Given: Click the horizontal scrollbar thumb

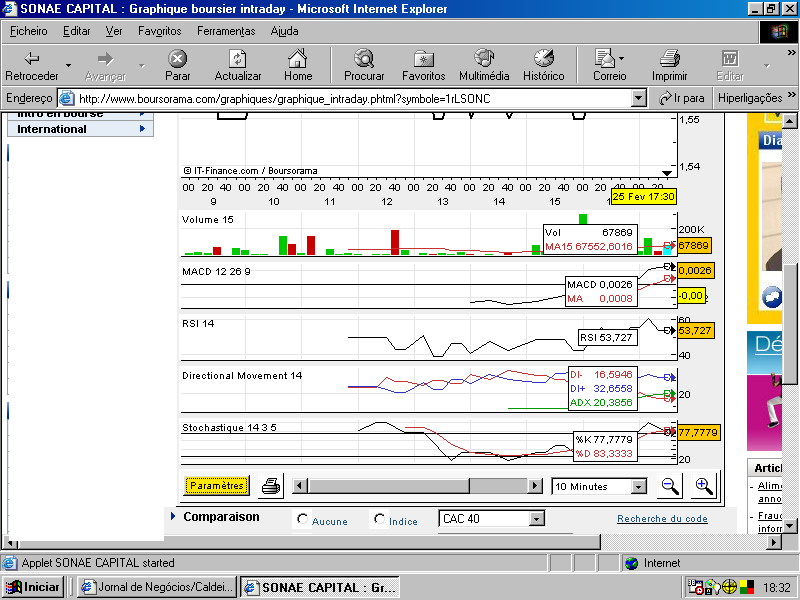Looking at the screenshot, I should tap(309, 541).
